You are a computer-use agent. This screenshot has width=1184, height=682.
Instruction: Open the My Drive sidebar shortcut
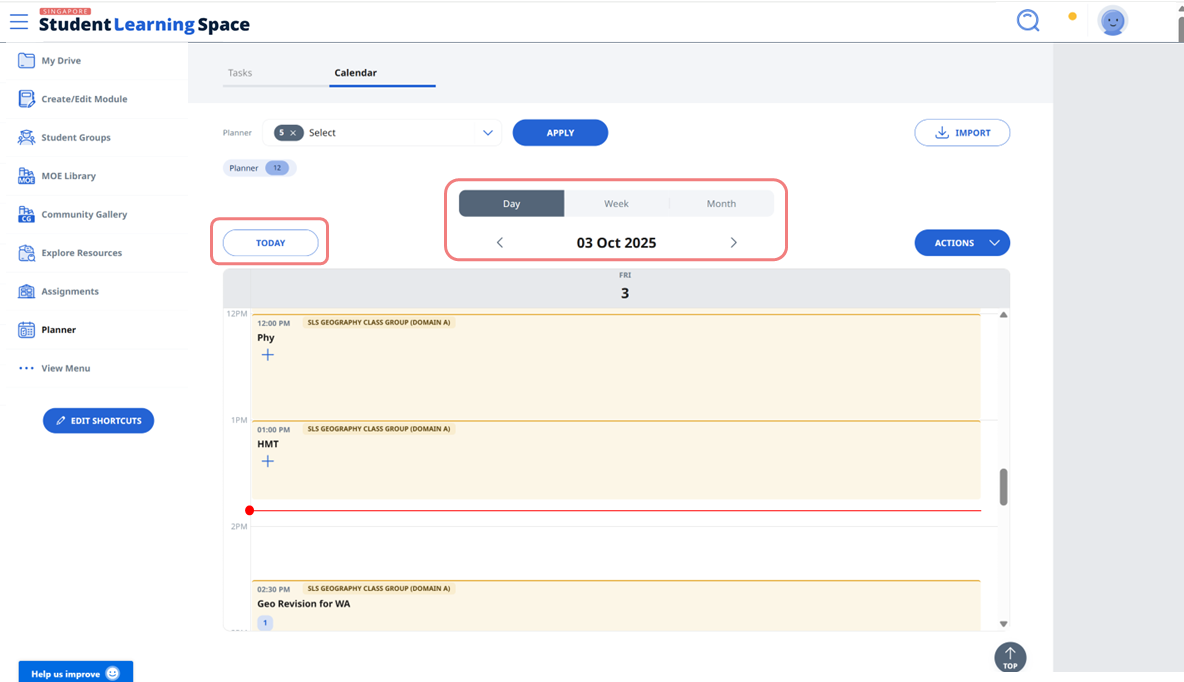[60, 60]
